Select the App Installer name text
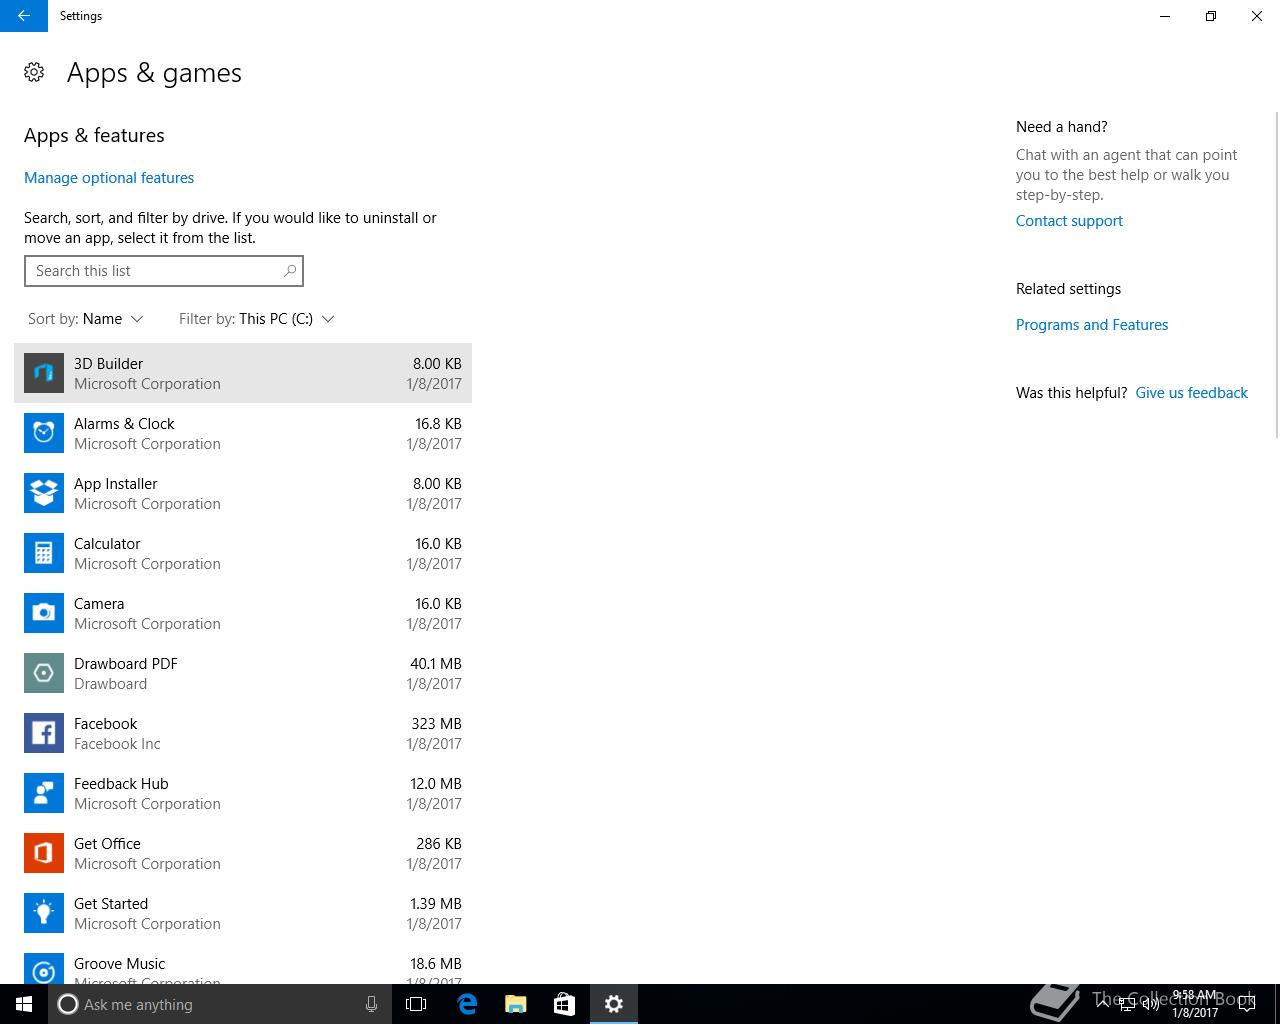Screen dimensions: 1280x1024 coord(116,484)
